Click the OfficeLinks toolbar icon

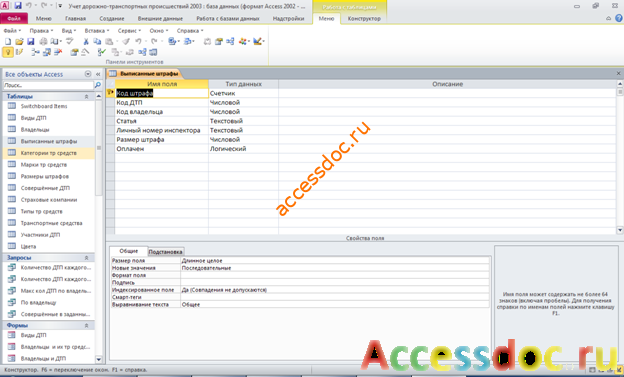coord(172,41)
